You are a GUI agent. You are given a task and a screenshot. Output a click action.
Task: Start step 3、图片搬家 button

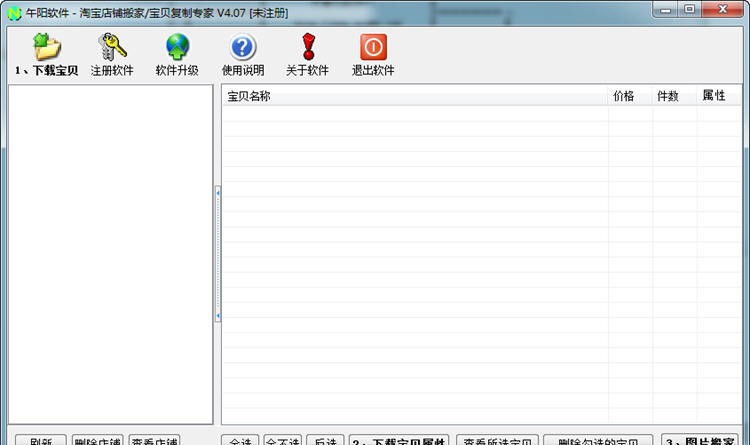pos(700,440)
